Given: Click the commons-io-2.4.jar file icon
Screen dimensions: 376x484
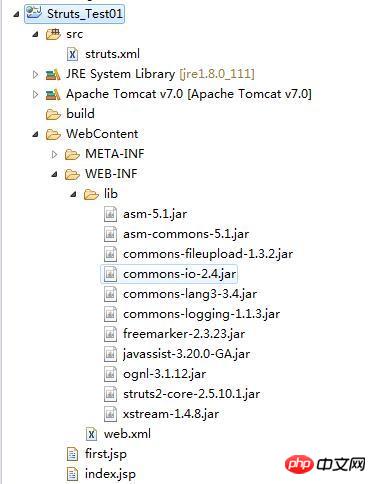Looking at the screenshot, I should (x=110, y=274).
